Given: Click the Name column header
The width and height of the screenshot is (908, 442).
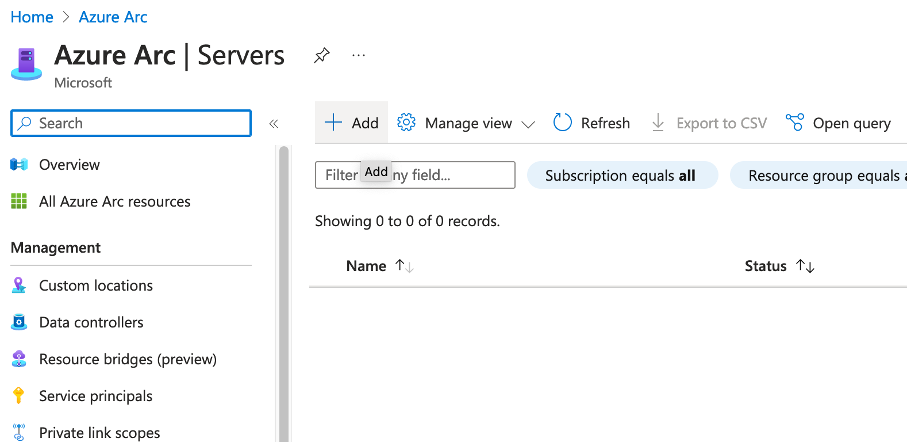Looking at the screenshot, I should tap(366, 266).
